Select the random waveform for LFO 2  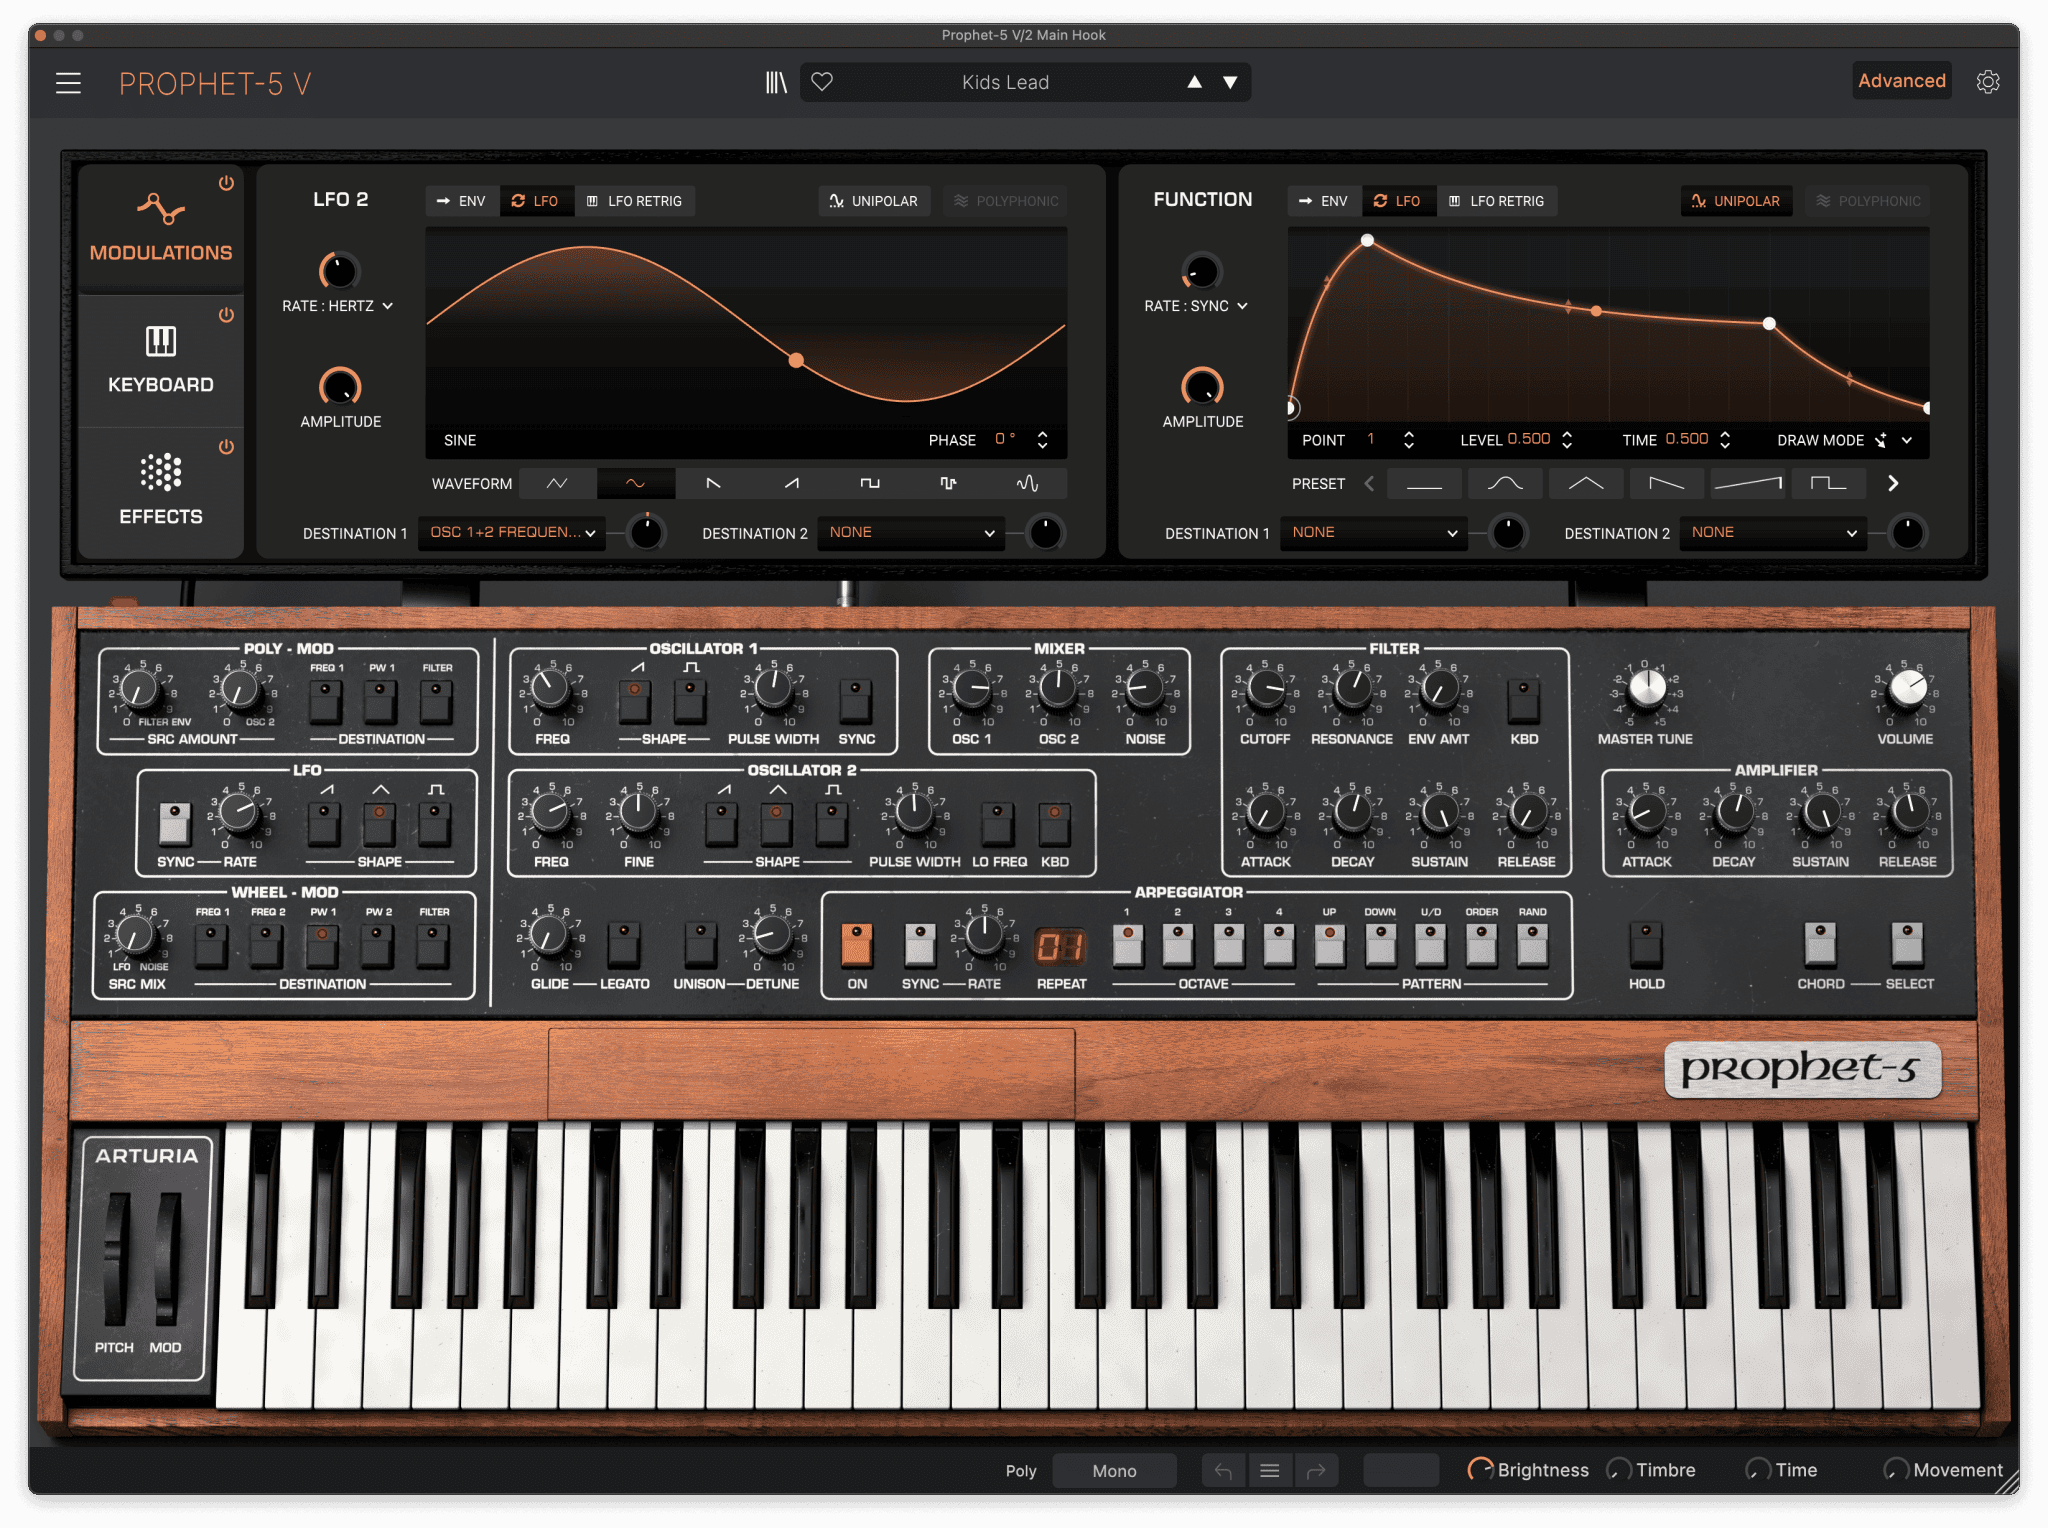pyautogui.click(x=1026, y=483)
